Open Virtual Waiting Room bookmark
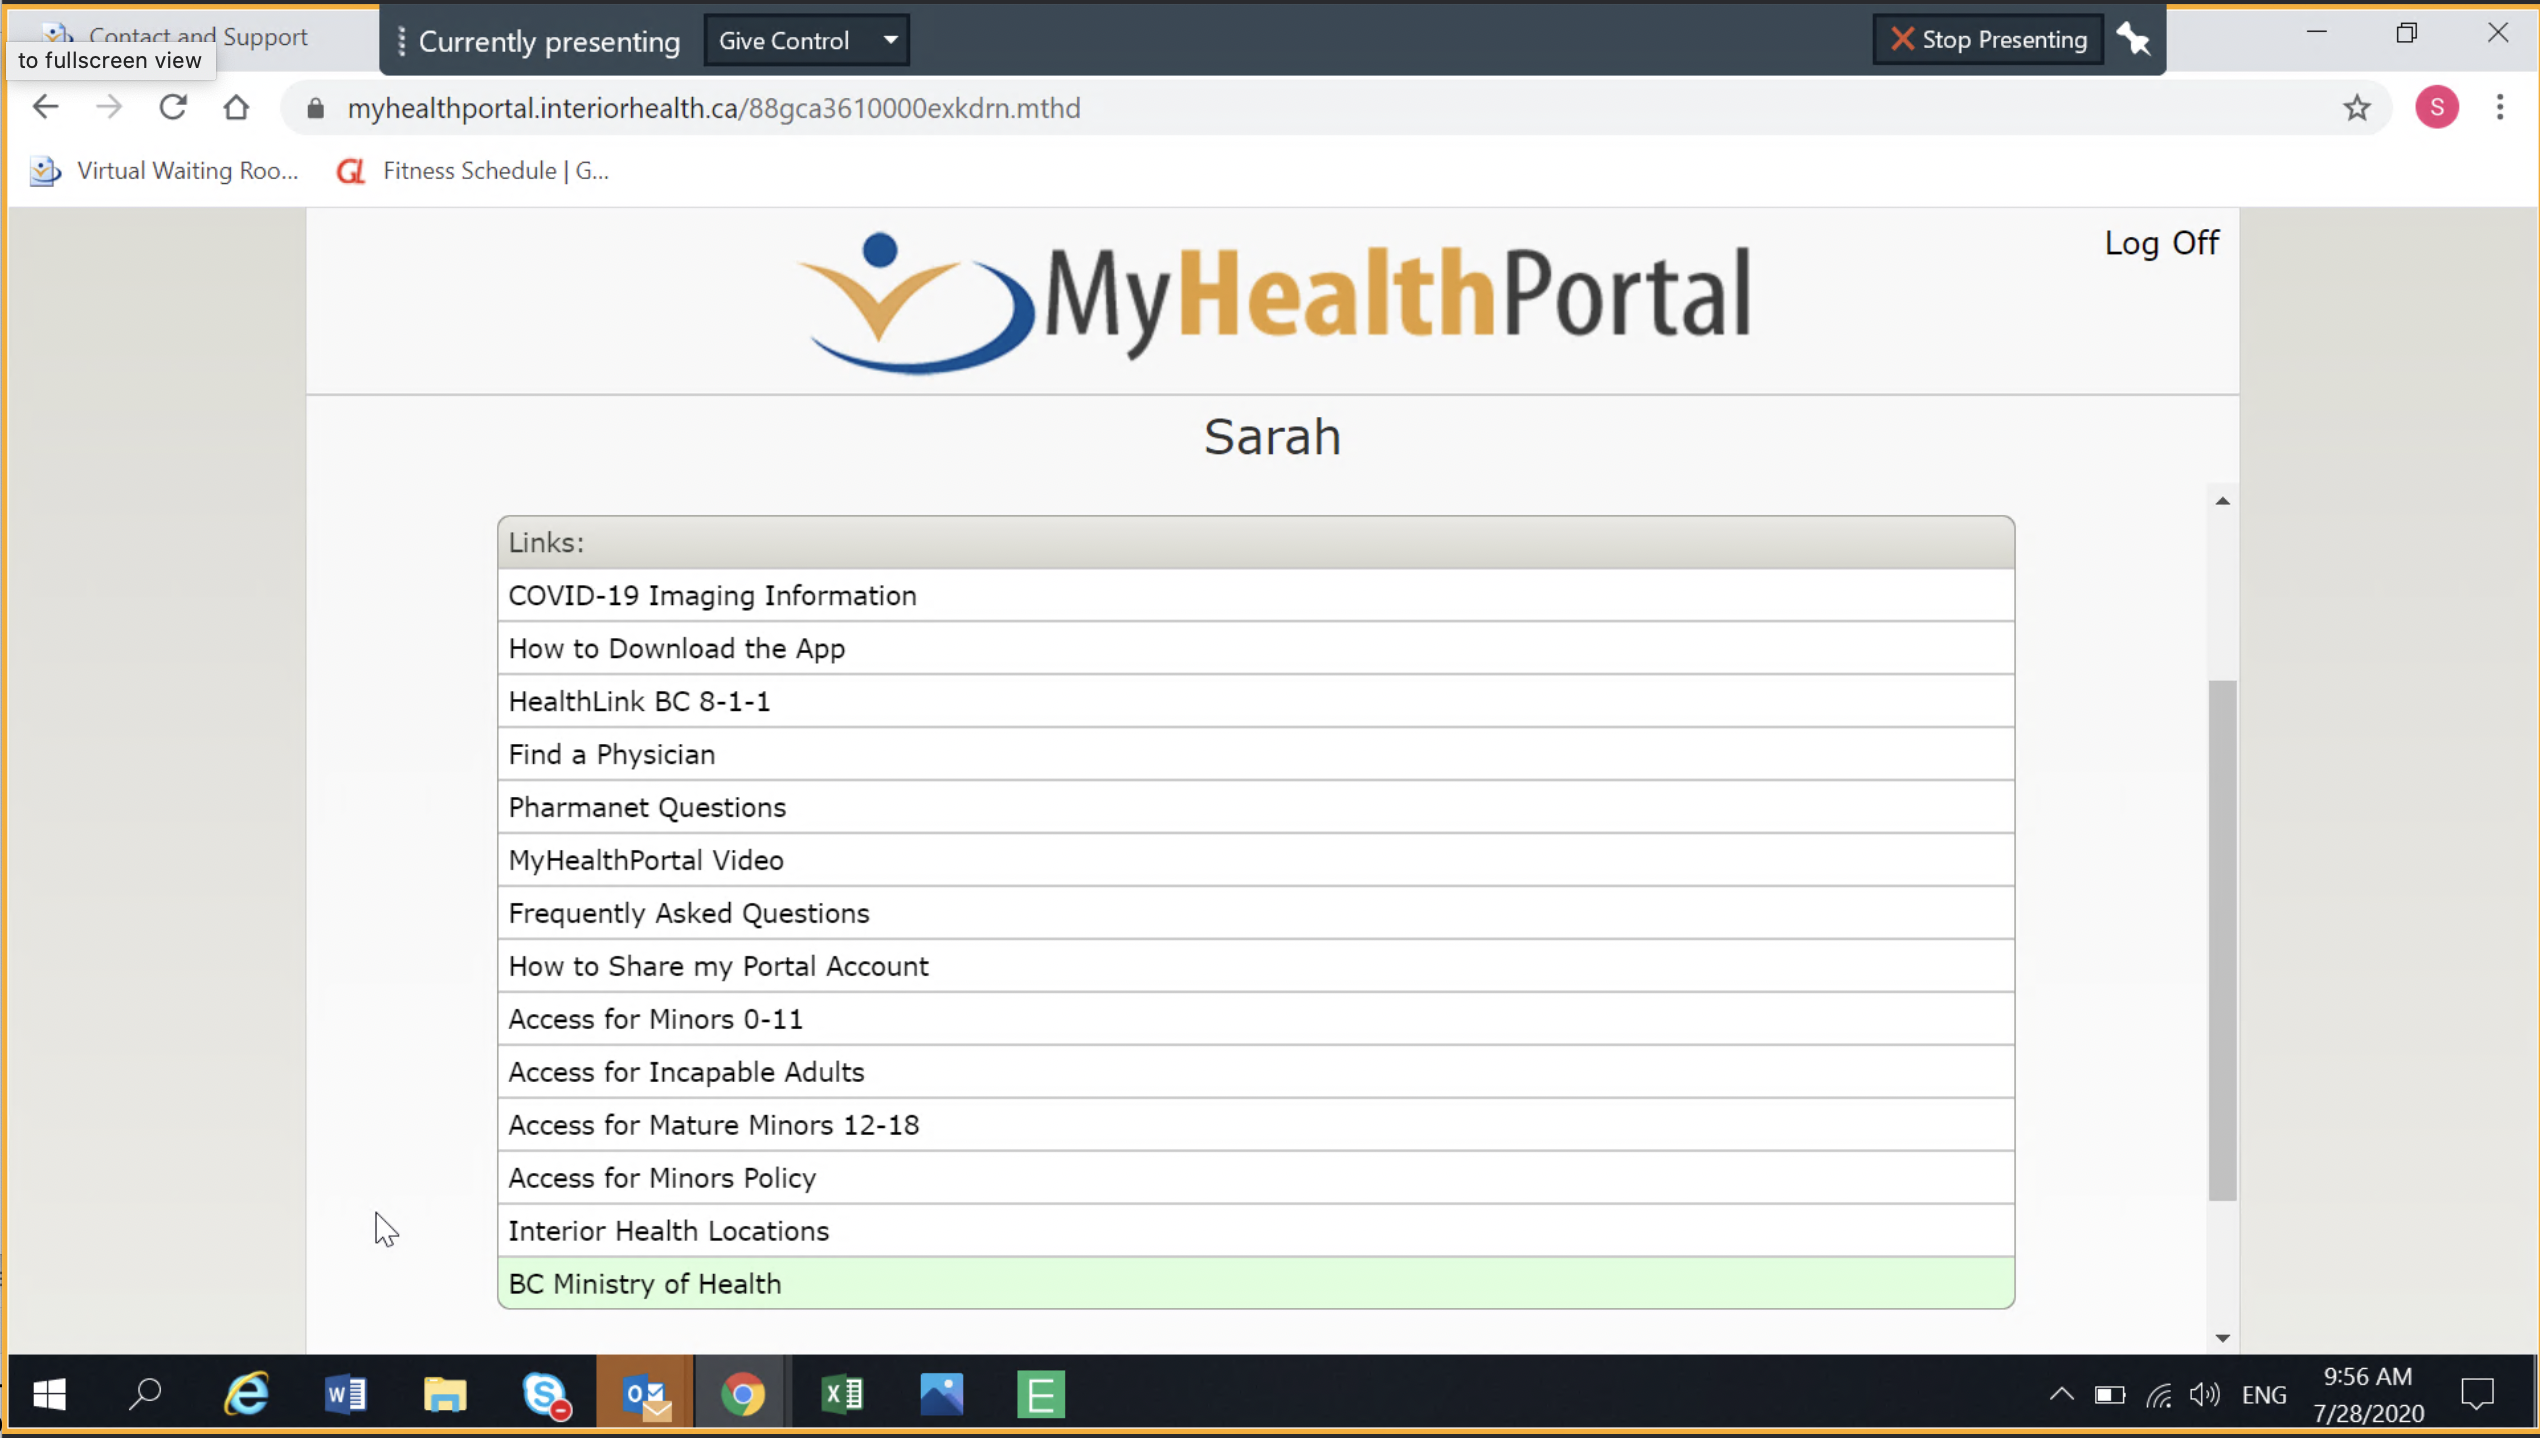The image size is (2540, 1438). point(165,171)
